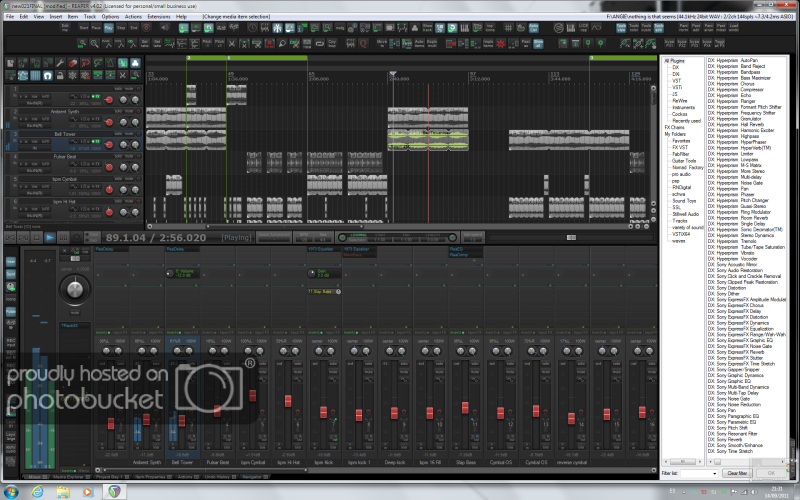Open the Extensions menu

158,17
